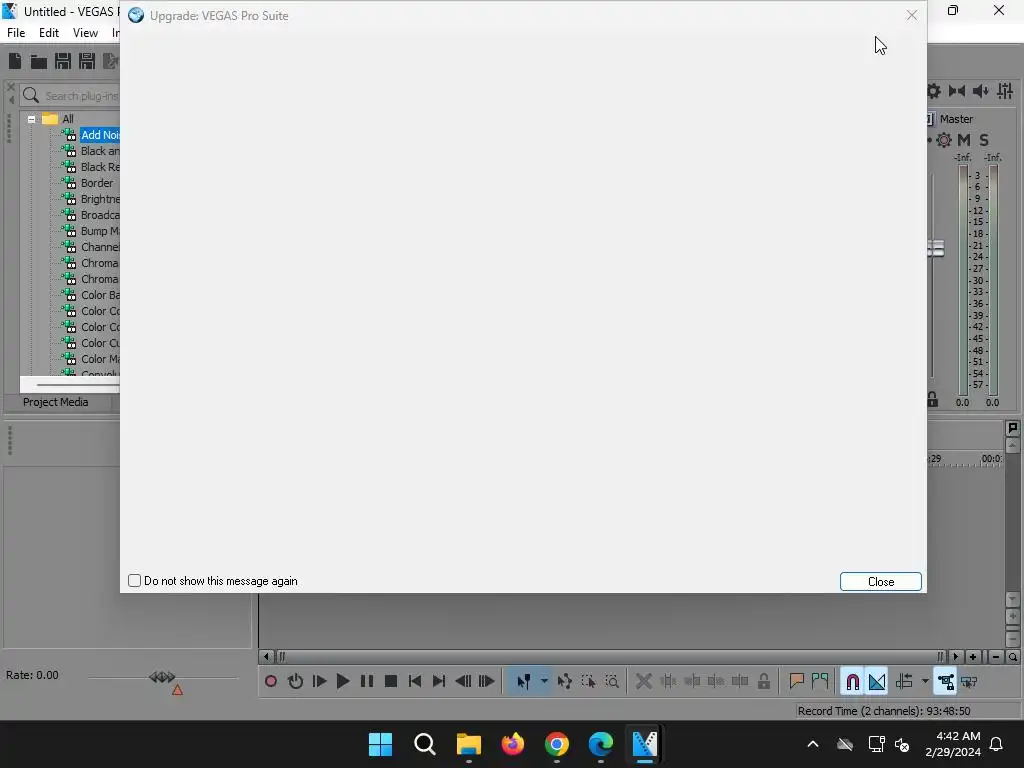Go to the project start
Viewport: 1024px width, 768px height.
click(x=415, y=682)
